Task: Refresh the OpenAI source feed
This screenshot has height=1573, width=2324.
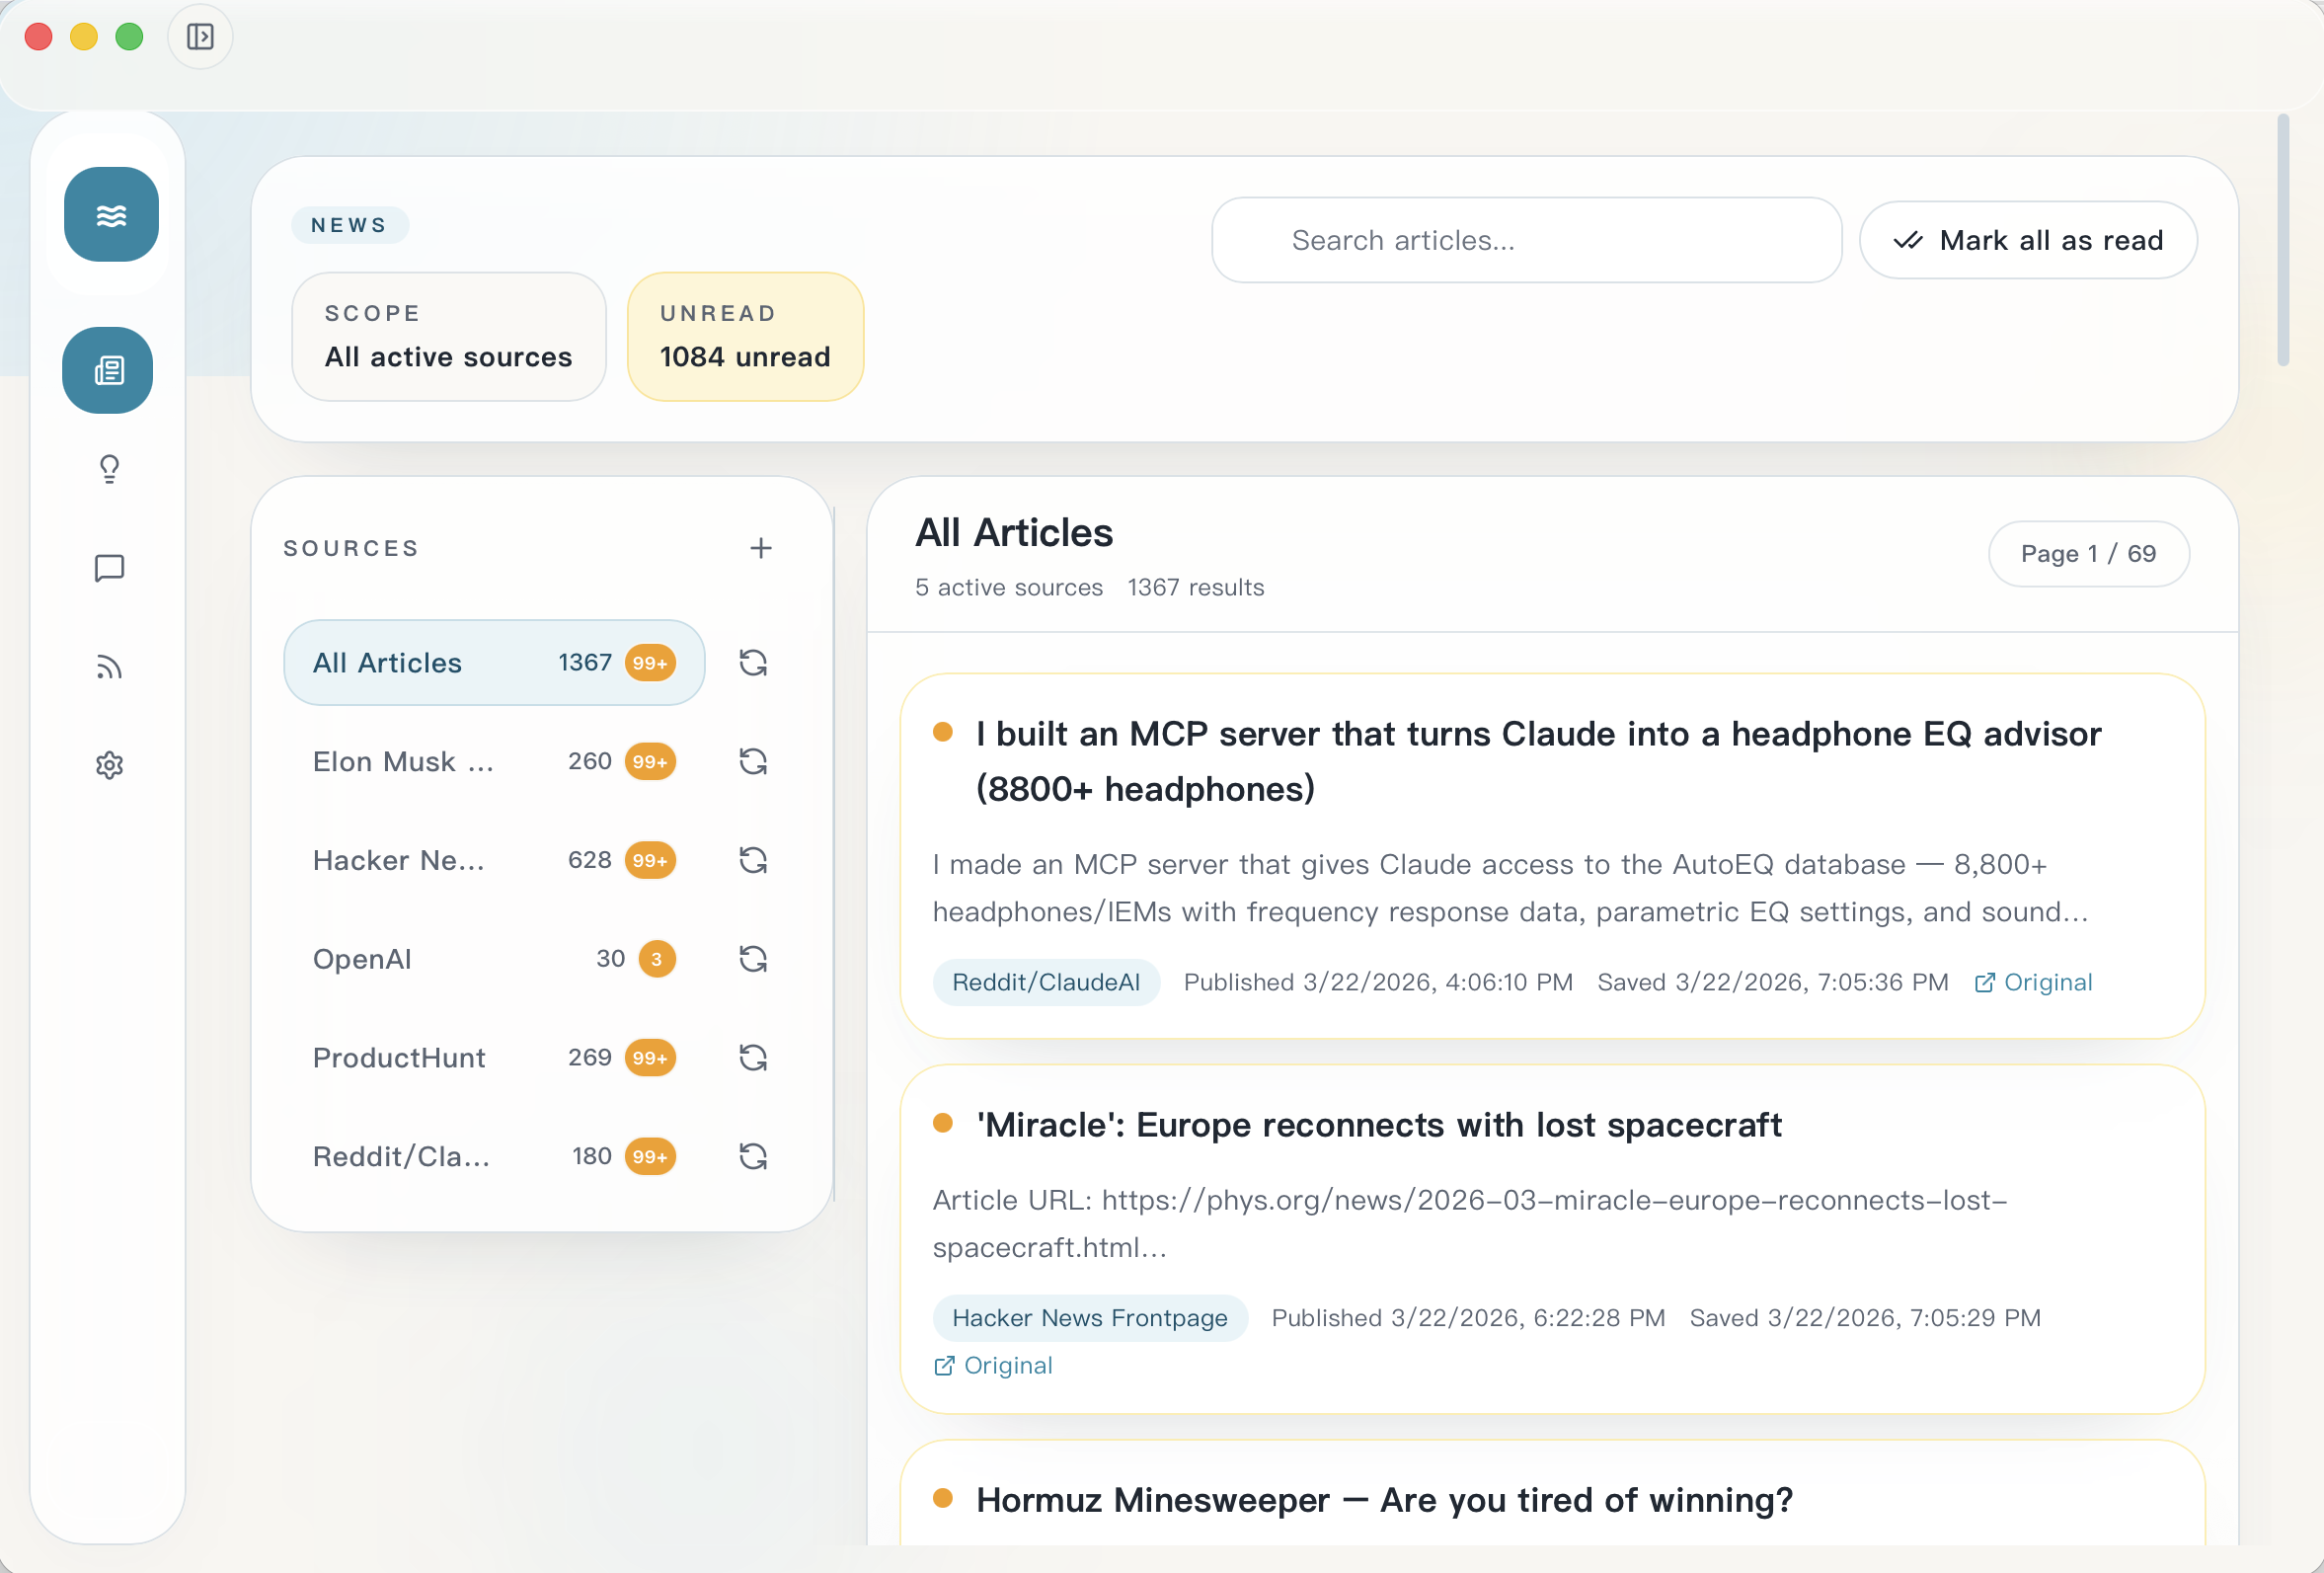Action: point(752,959)
